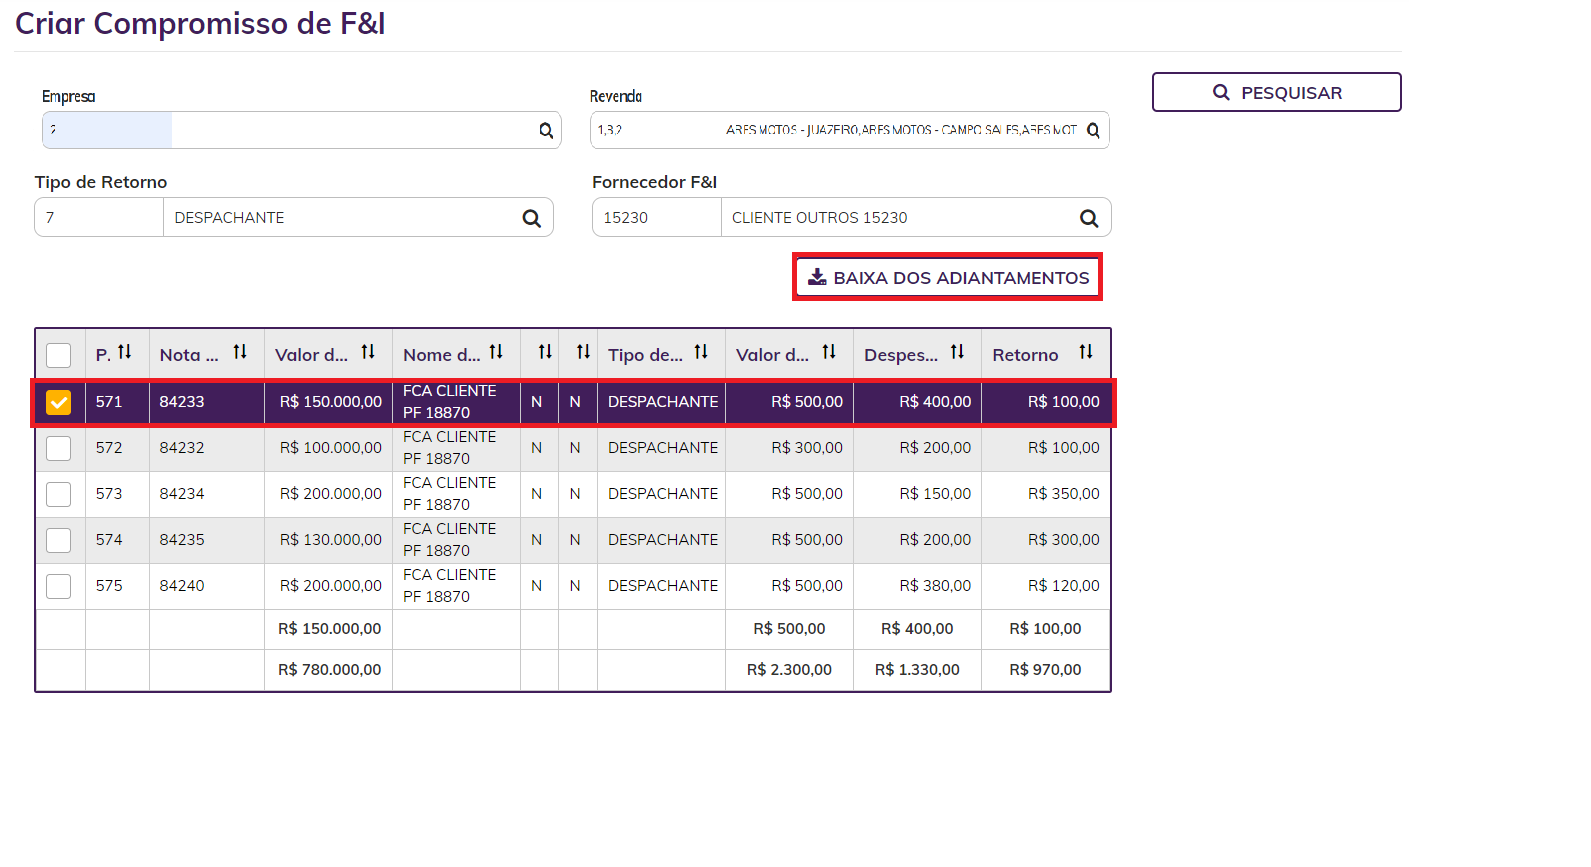Click the PESQUISAR button
Viewport: 1591px width, 867px height.
click(1277, 92)
